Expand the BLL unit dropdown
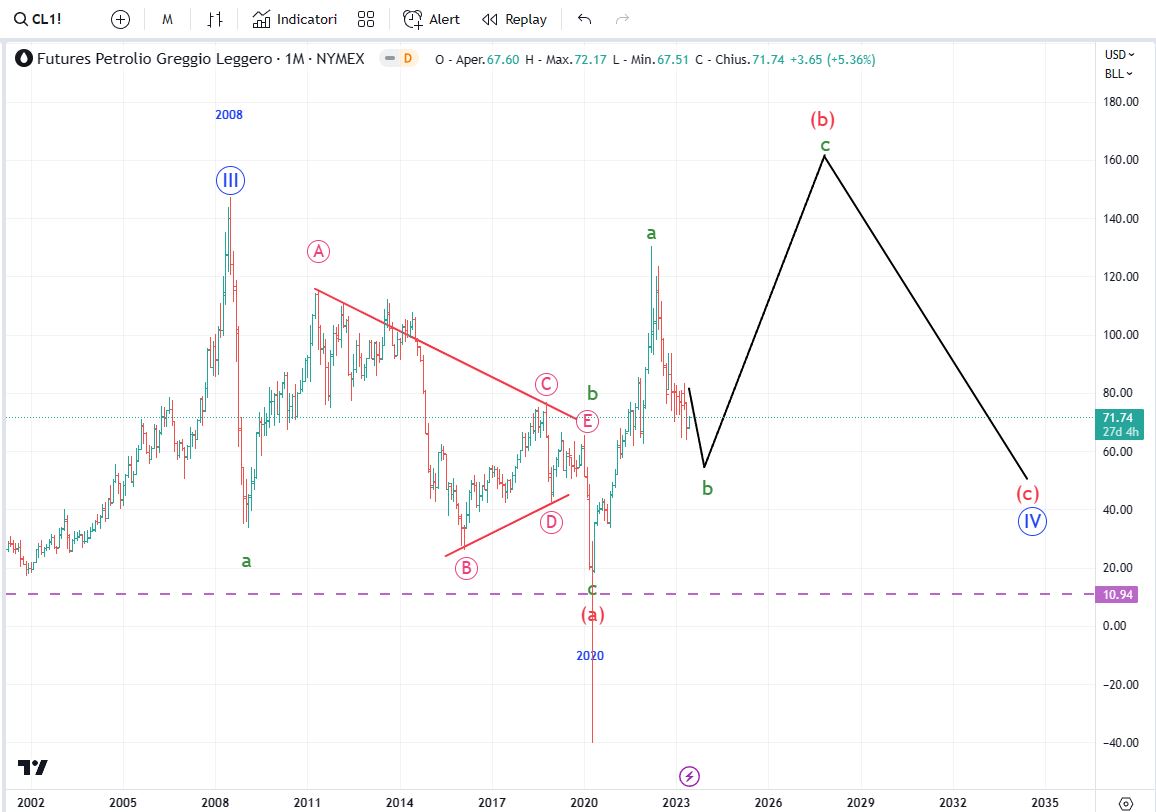 (1118, 74)
